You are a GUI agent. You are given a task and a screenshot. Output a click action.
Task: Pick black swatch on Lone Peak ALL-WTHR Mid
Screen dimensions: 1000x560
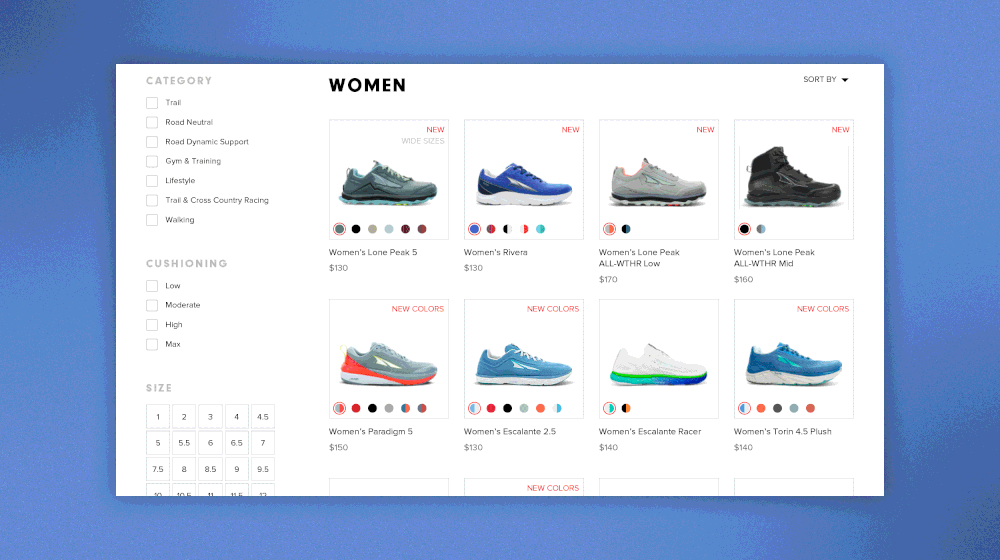point(744,229)
